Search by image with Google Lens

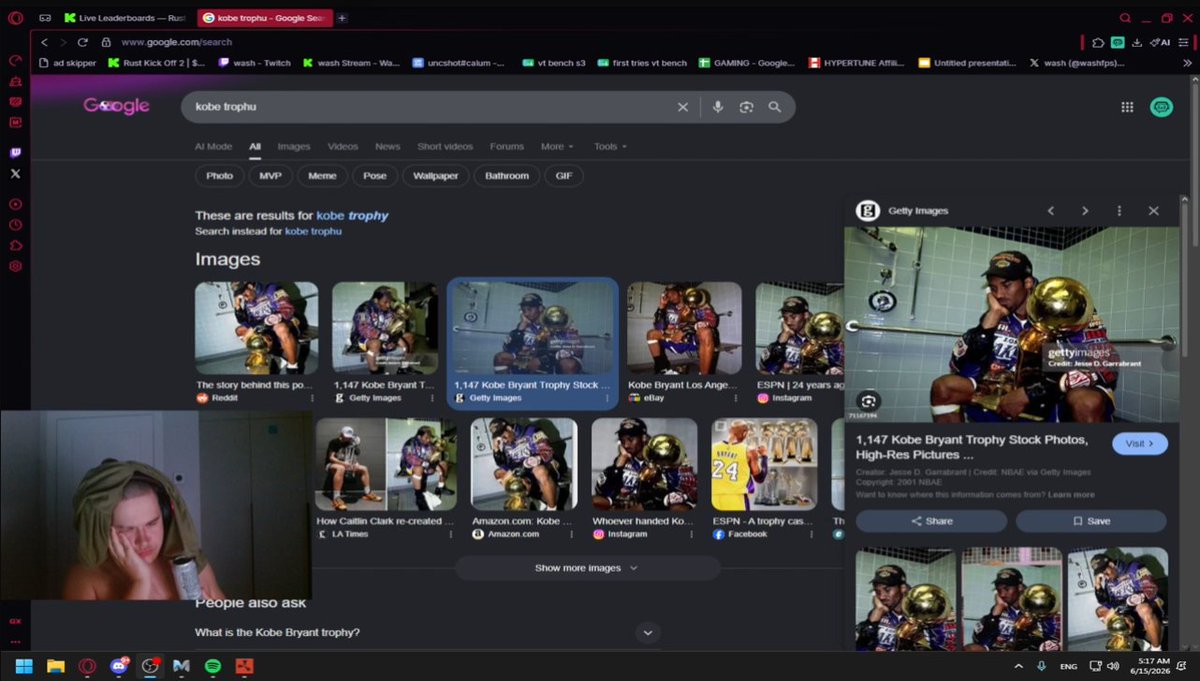pos(746,107)
